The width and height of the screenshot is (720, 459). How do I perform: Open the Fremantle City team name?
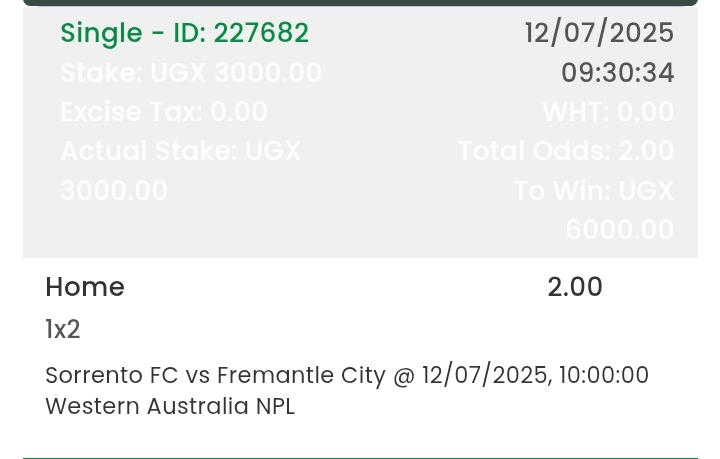(x=300, y=375)
